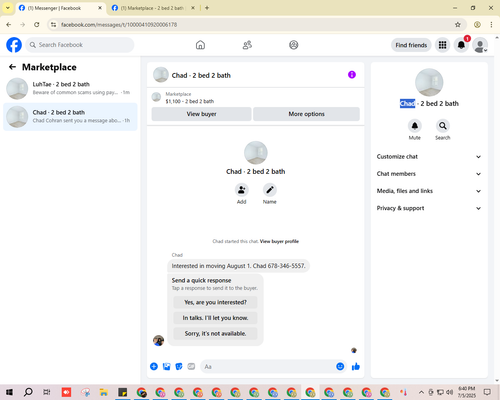Open a new Chrome tab
The image size is (500, 400).
[x=207, y=8]
